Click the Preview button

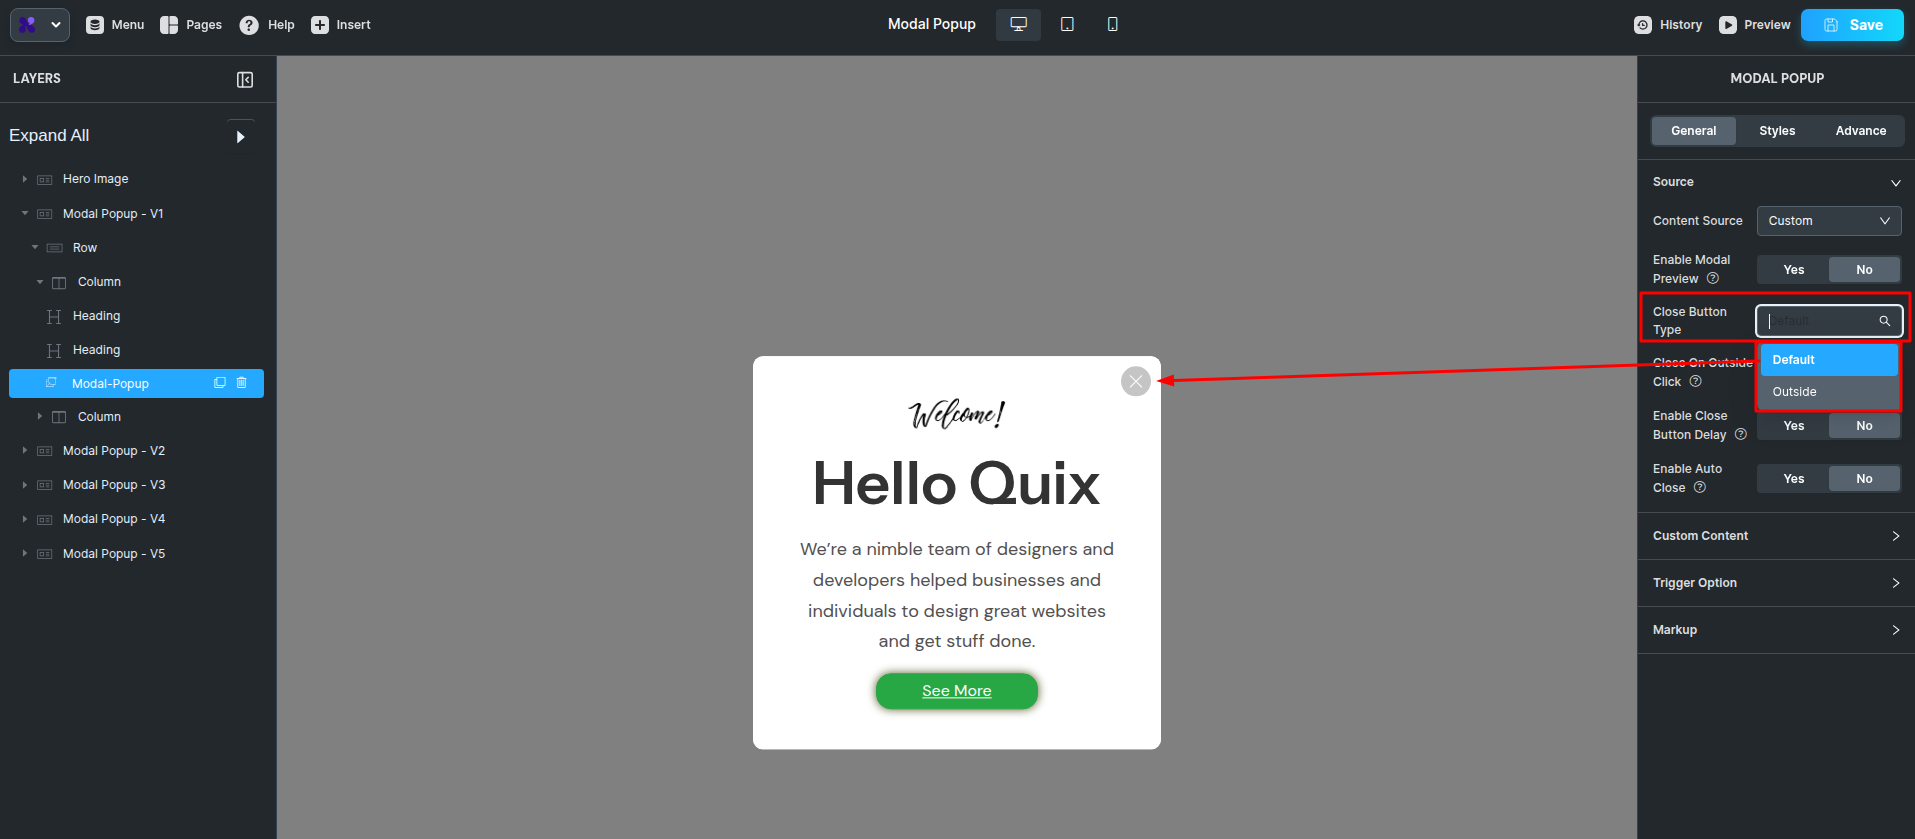[1755, 25]
